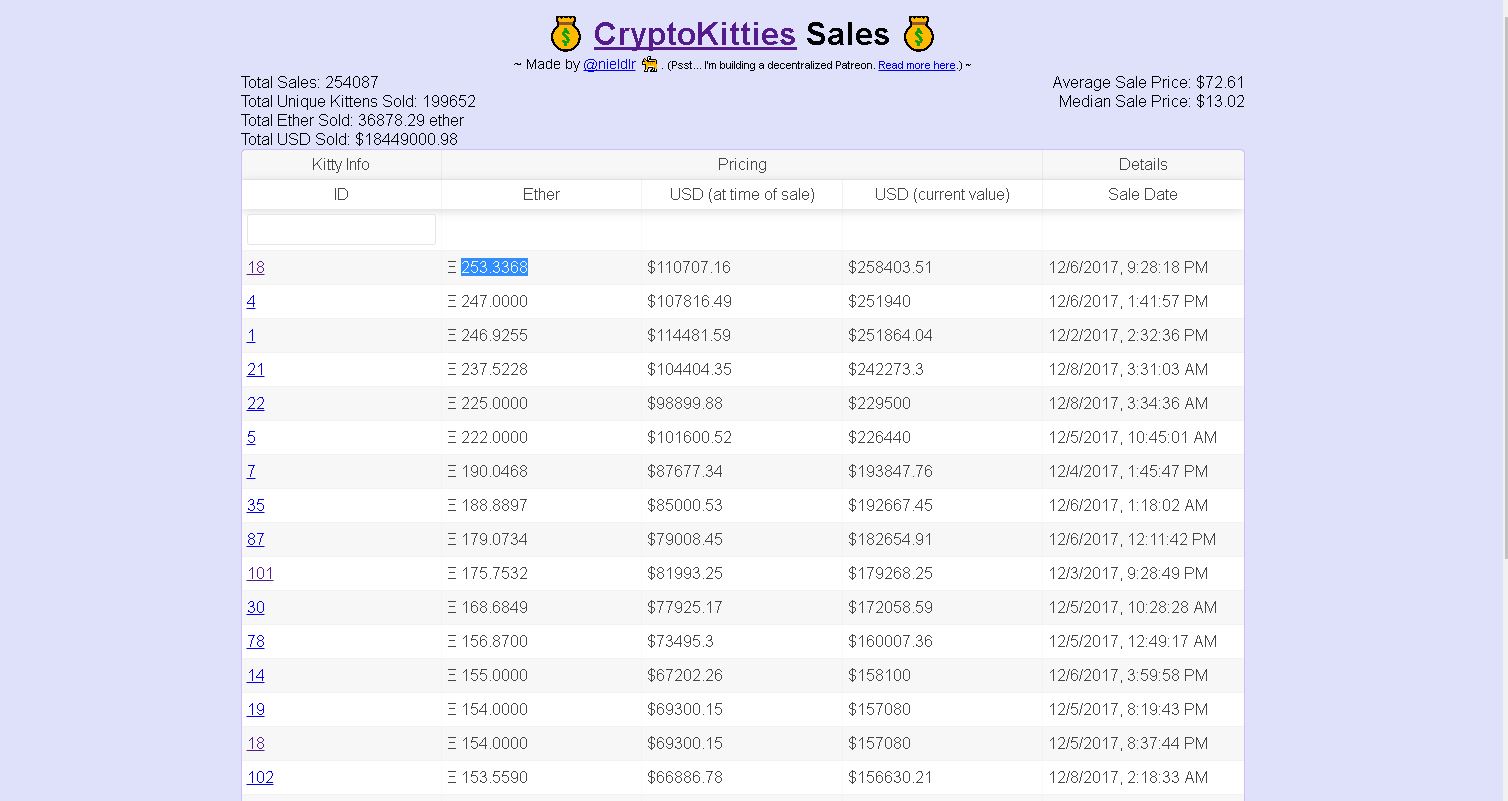This screenshot has height=801, width=1508.
Task: Click the current value $172058.59
Action: click(890, 607)
